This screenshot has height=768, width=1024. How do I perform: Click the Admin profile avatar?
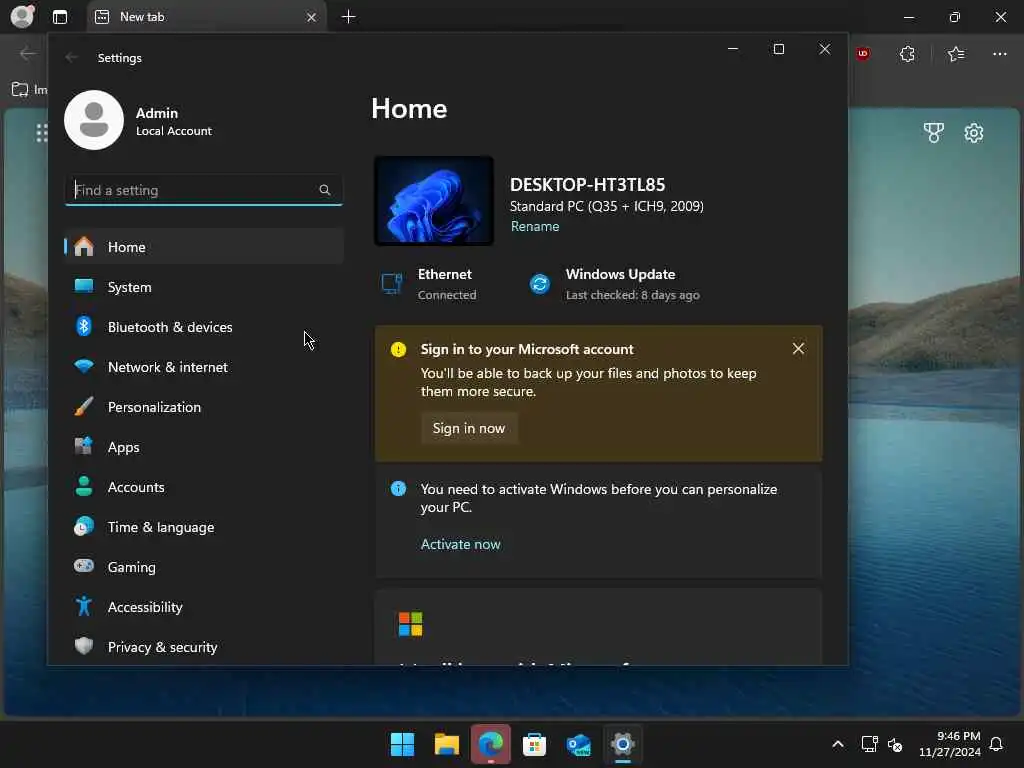[x=94, y=120]
